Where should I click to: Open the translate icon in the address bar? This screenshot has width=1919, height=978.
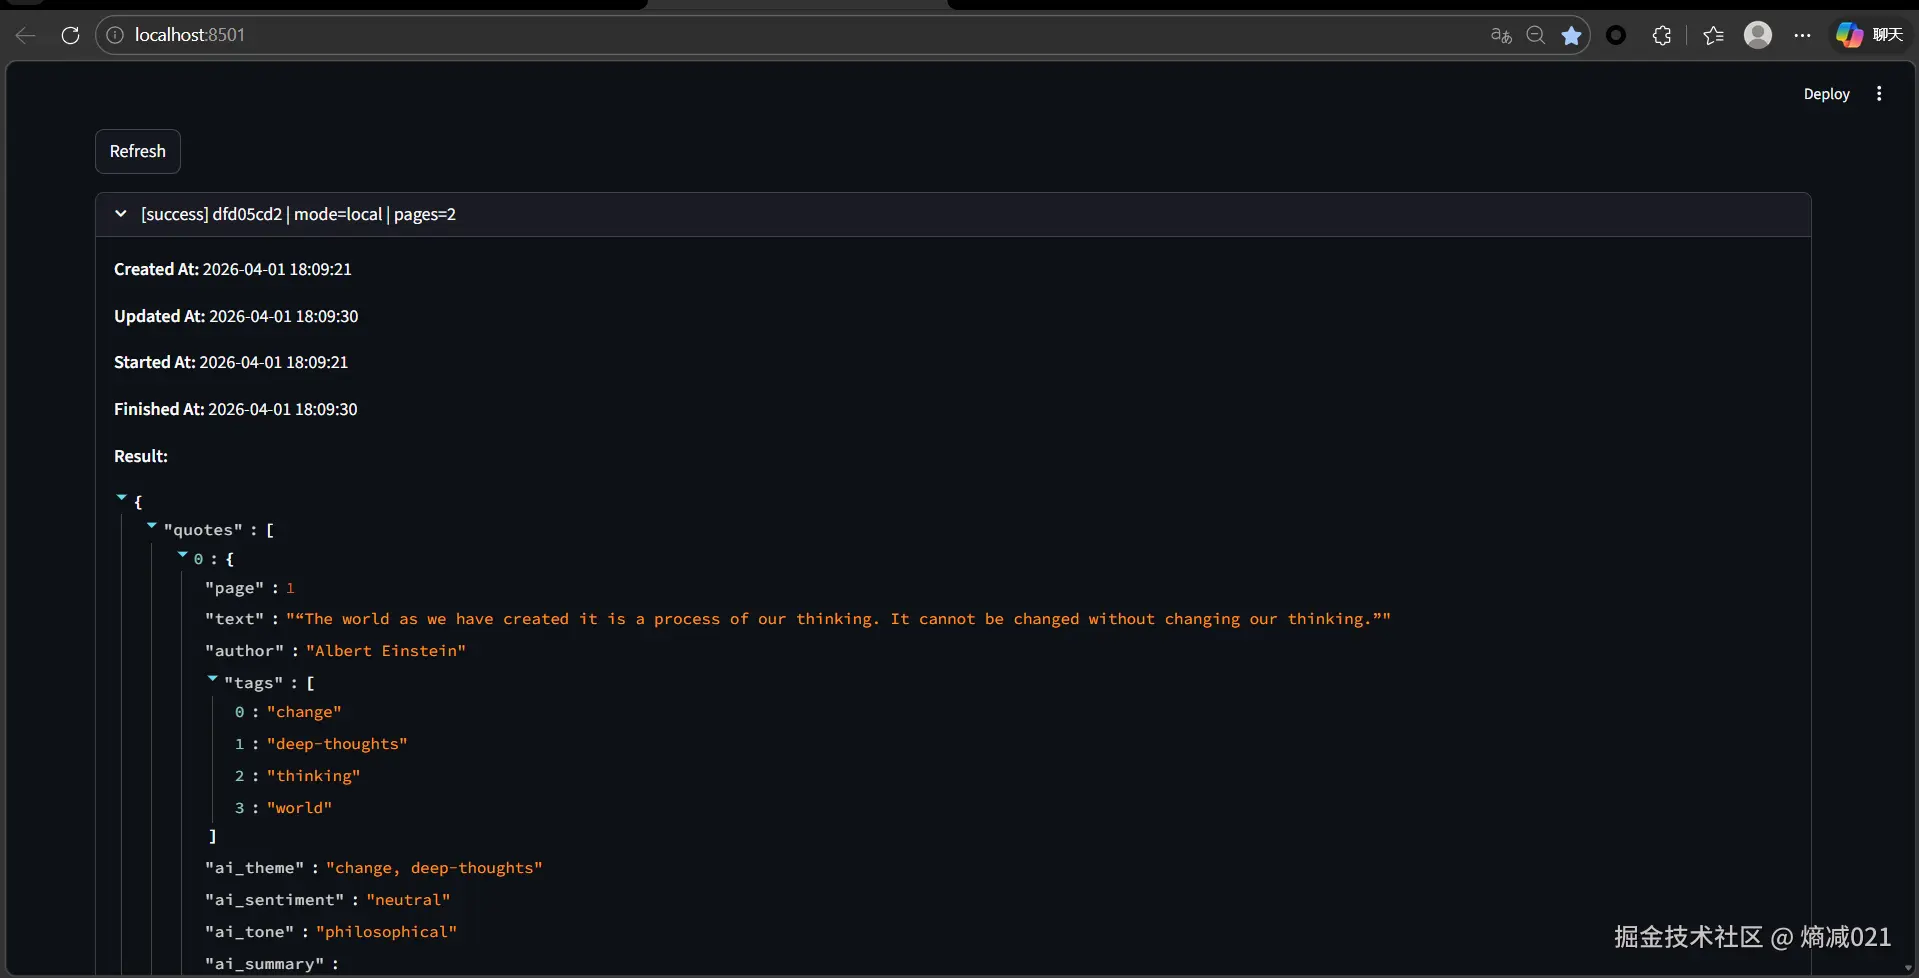coord(1500,34)
